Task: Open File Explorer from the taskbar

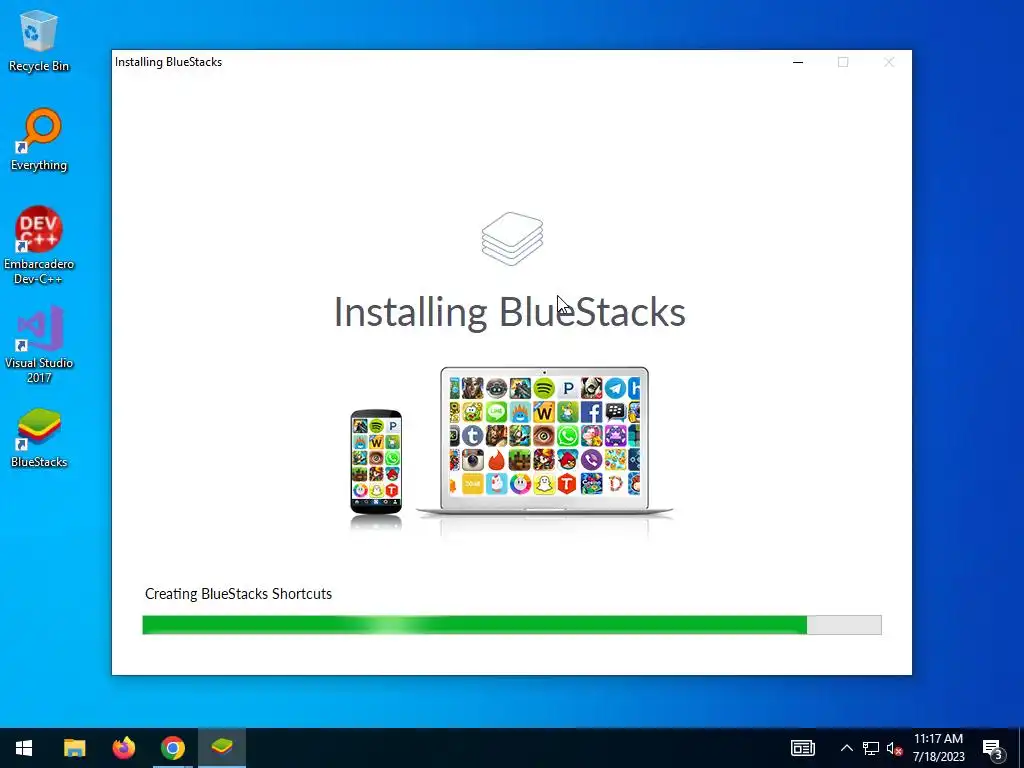Action: click(74, 748)
